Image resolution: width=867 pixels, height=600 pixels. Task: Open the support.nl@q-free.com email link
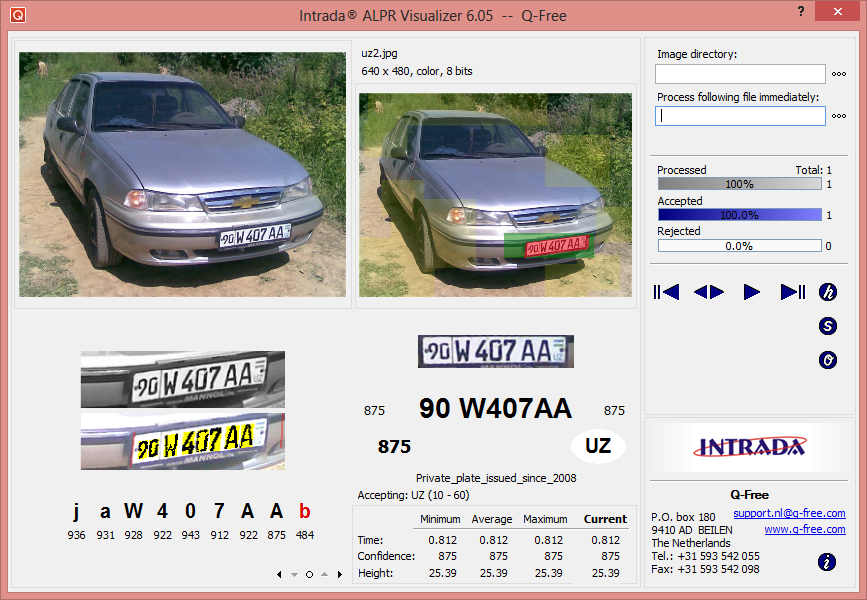pyautogui.click(x=789, y=513)
